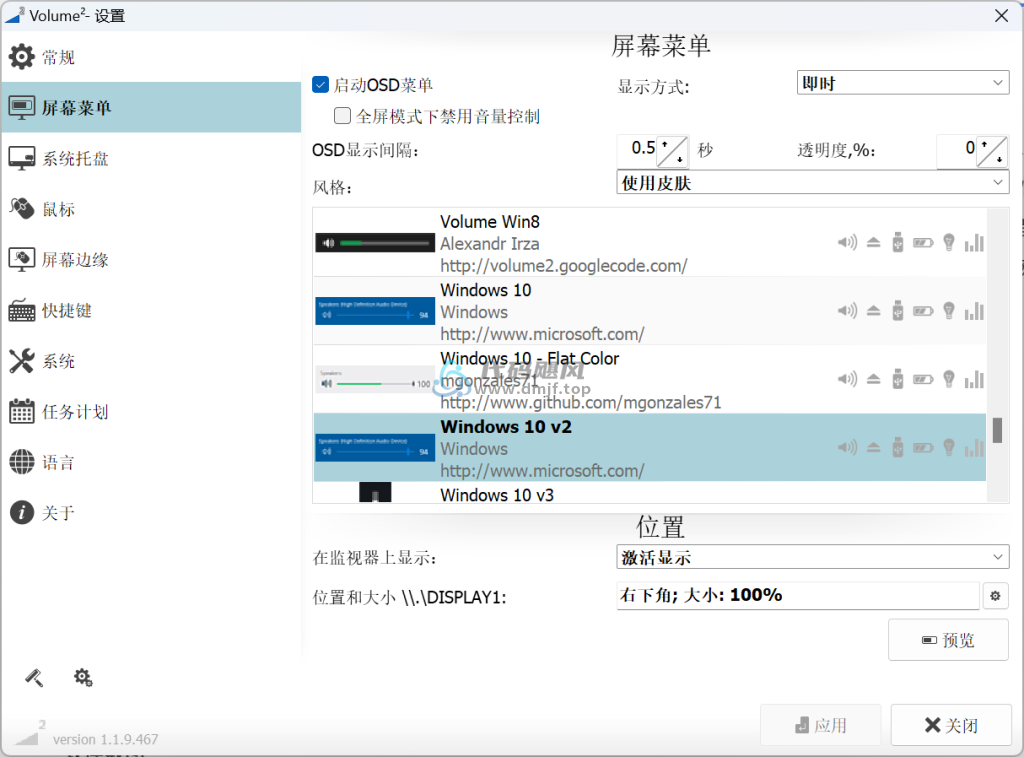Click the eject icon in Windows 10 v2 row
This screenshot has width=1024, height=757.
click(x=873, y=447)
